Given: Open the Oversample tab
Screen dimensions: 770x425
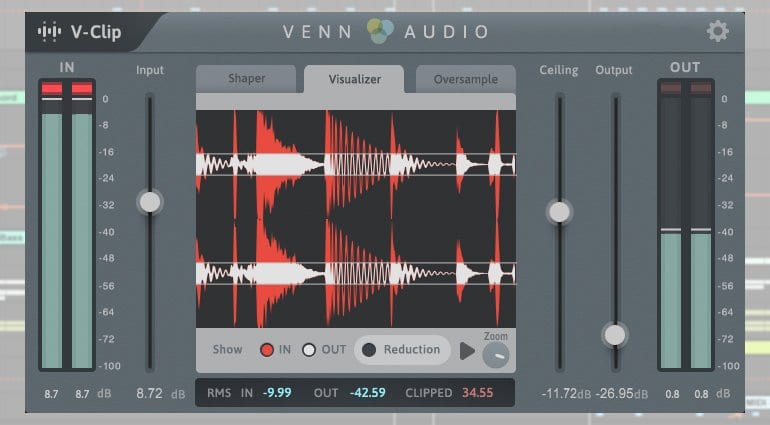Looking at the screenshot, I should [466, 79].
